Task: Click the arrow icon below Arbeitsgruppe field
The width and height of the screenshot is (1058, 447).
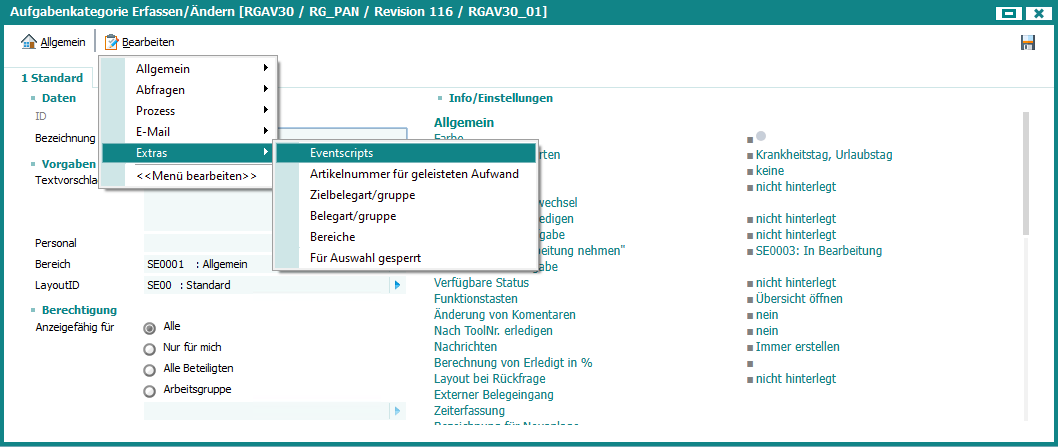Action: (x=397, y=411)
